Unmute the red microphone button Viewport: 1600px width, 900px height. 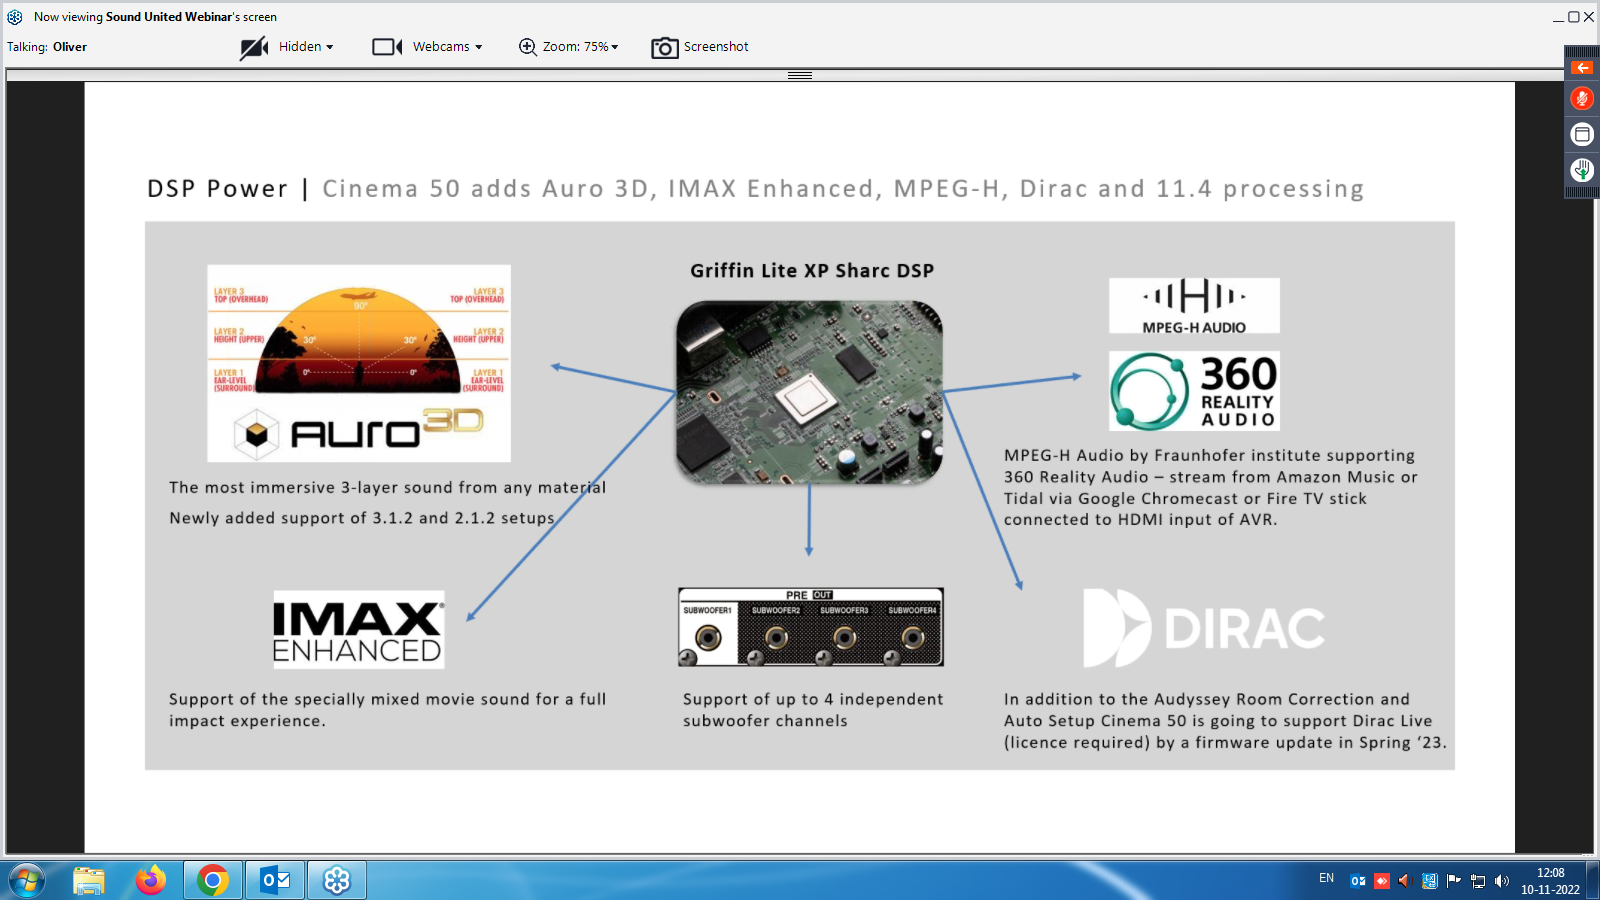[1582, 98]
